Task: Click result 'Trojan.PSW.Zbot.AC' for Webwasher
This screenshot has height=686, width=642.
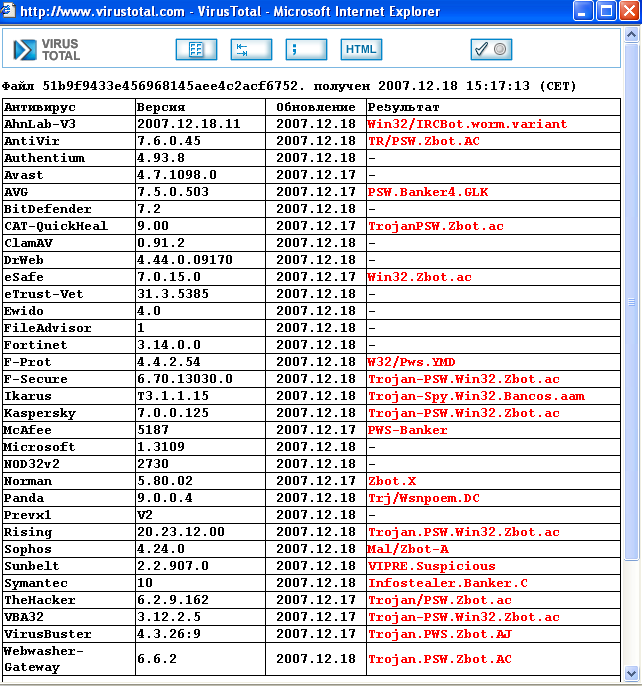Action: point(440,659)
